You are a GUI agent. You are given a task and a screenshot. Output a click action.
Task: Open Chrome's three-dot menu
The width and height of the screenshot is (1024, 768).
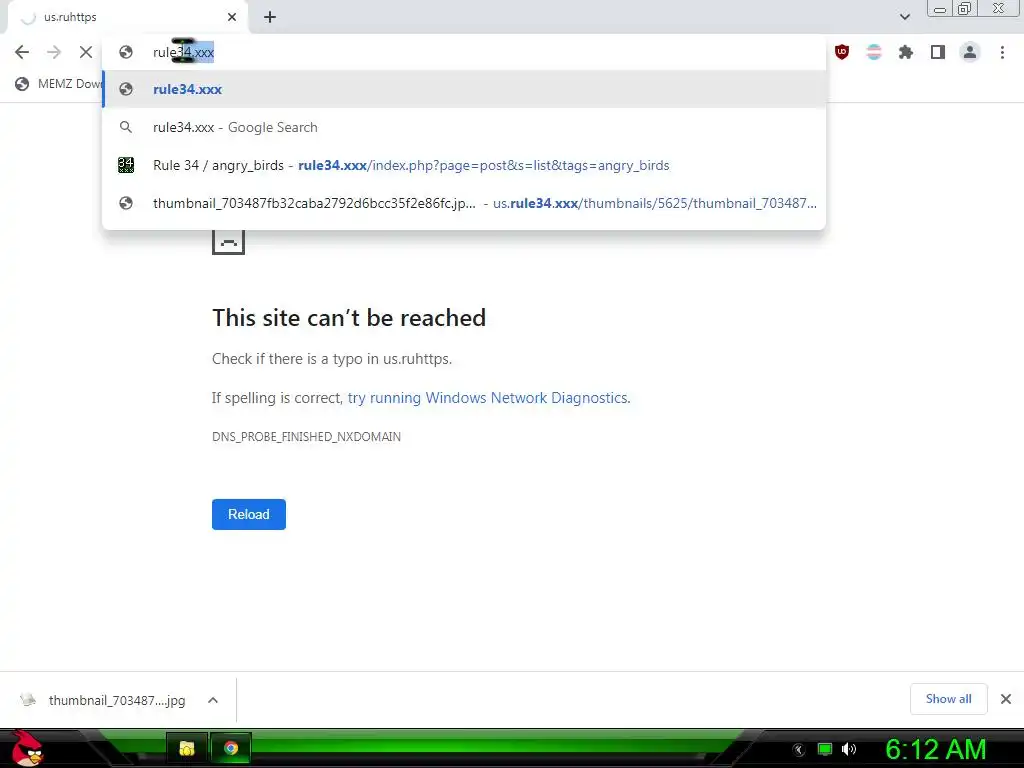coord(1002,52)
